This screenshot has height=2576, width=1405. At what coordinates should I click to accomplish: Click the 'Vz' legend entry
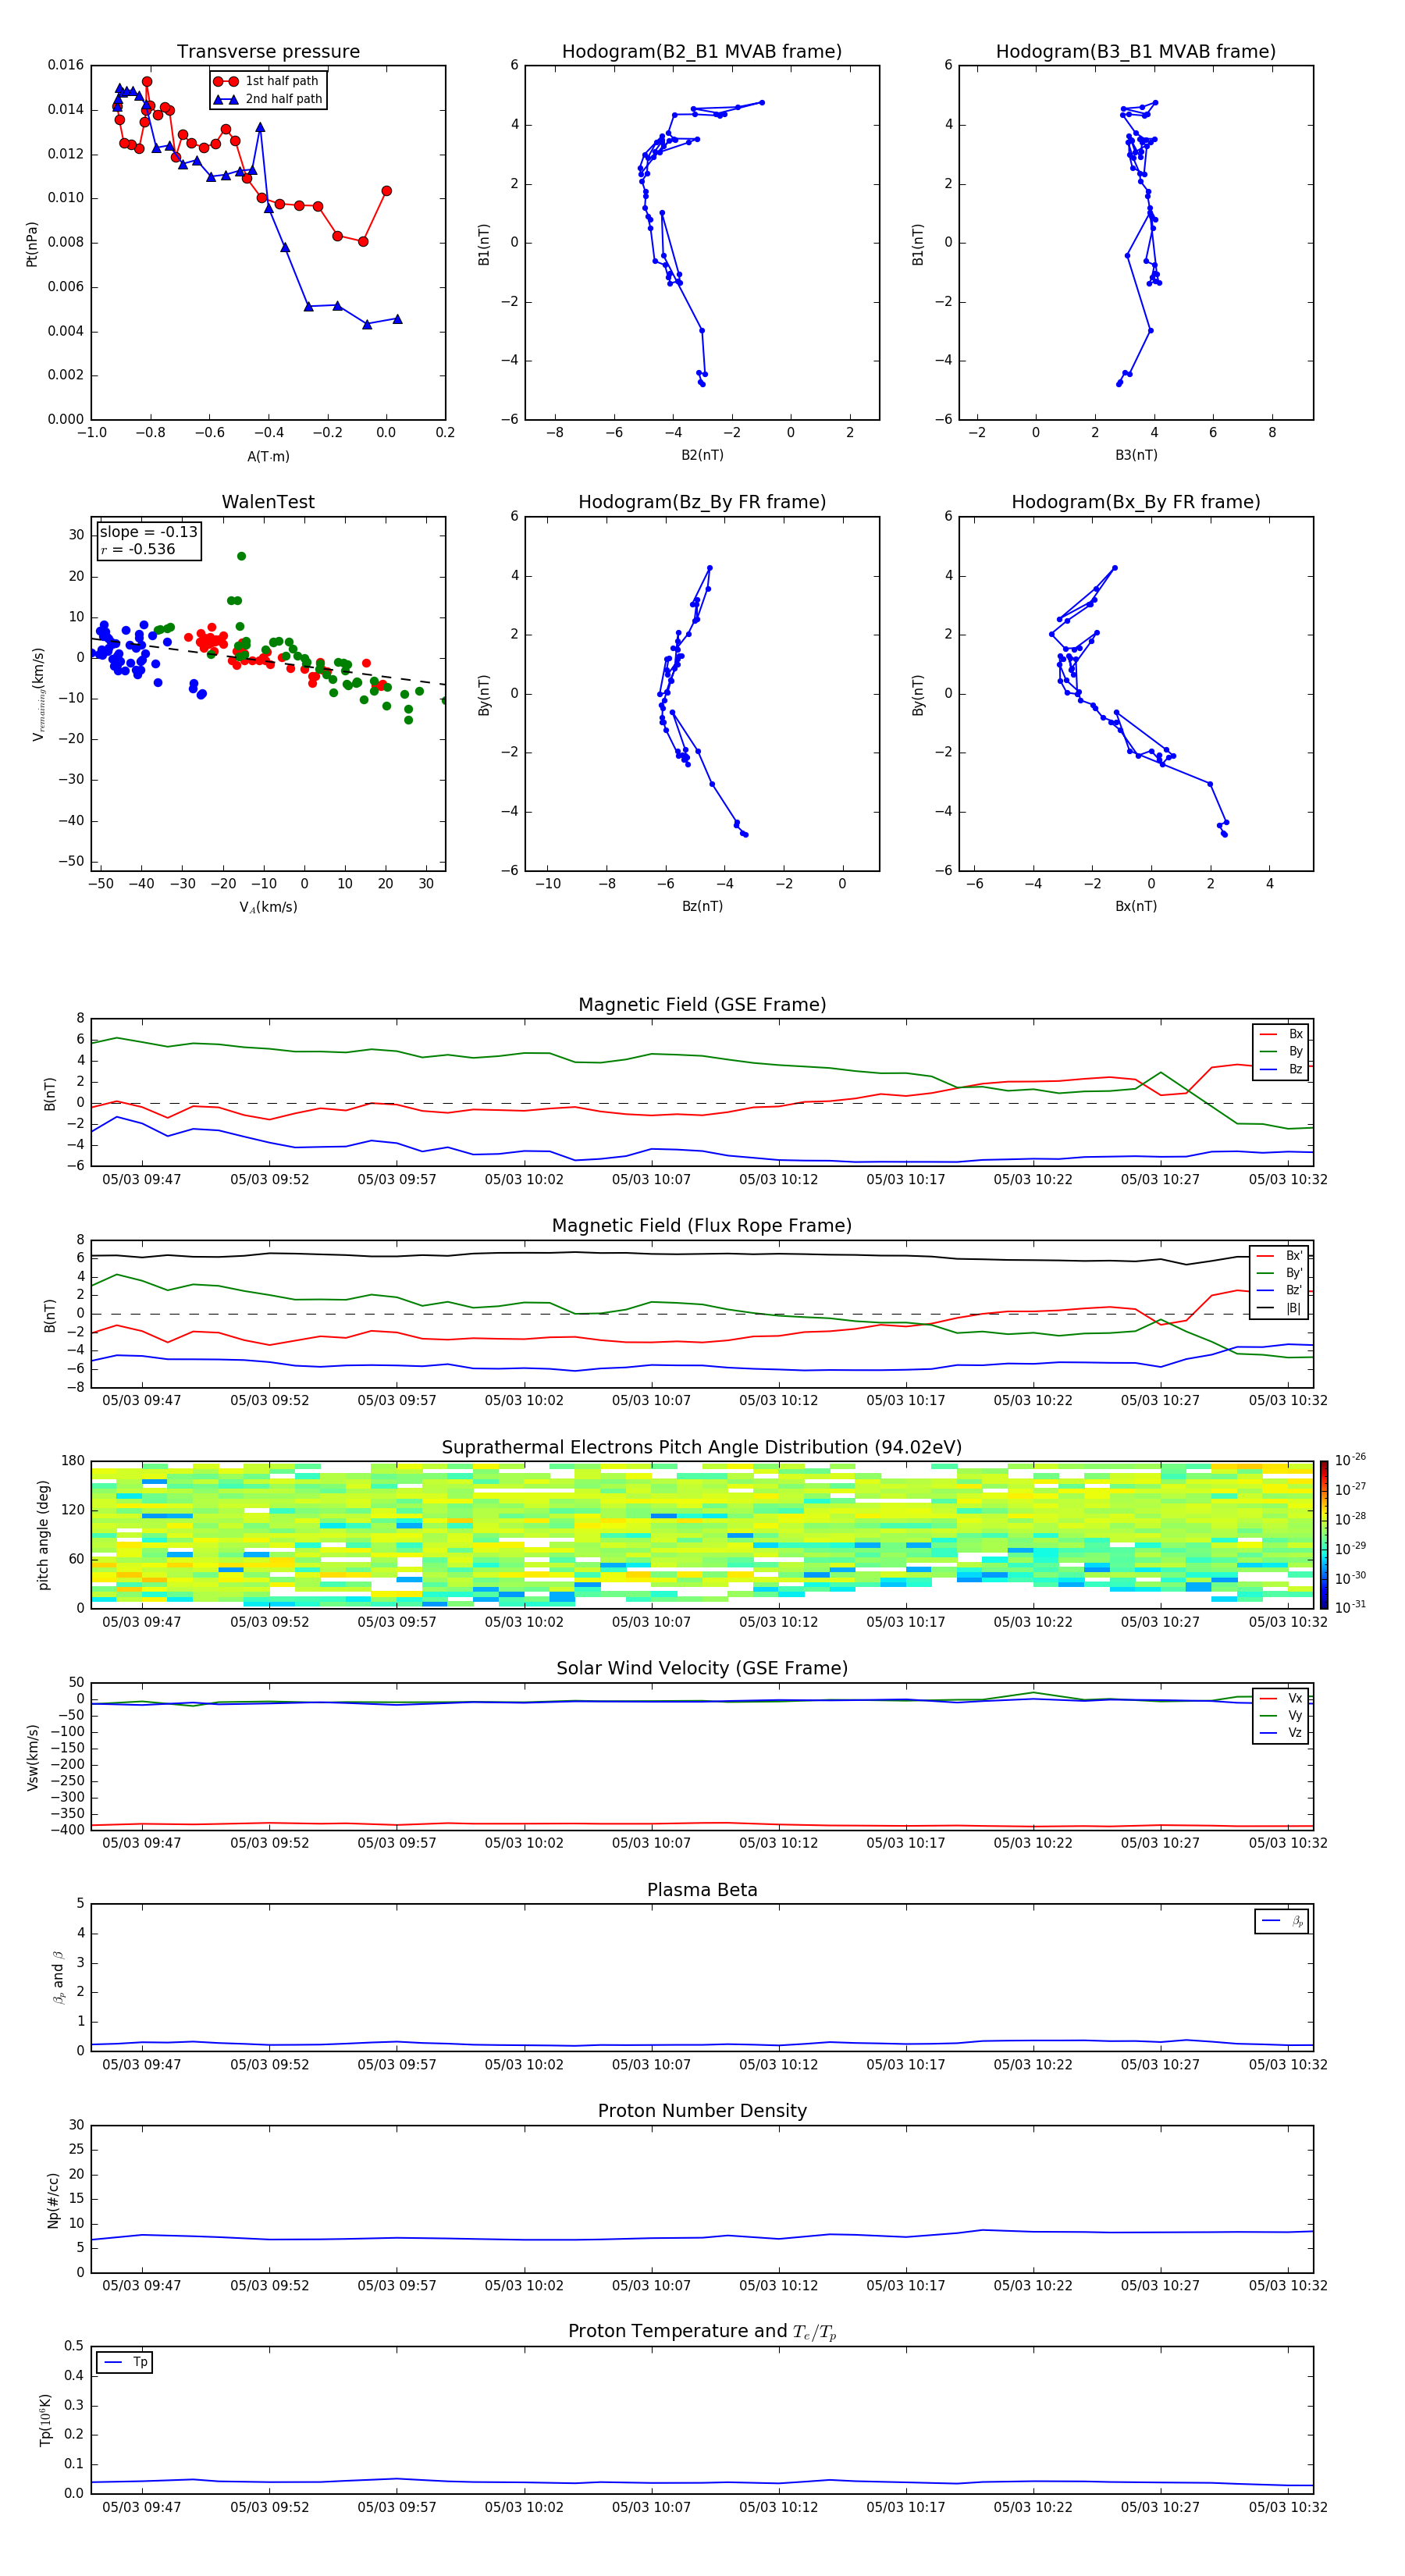click(1282, 1733)
